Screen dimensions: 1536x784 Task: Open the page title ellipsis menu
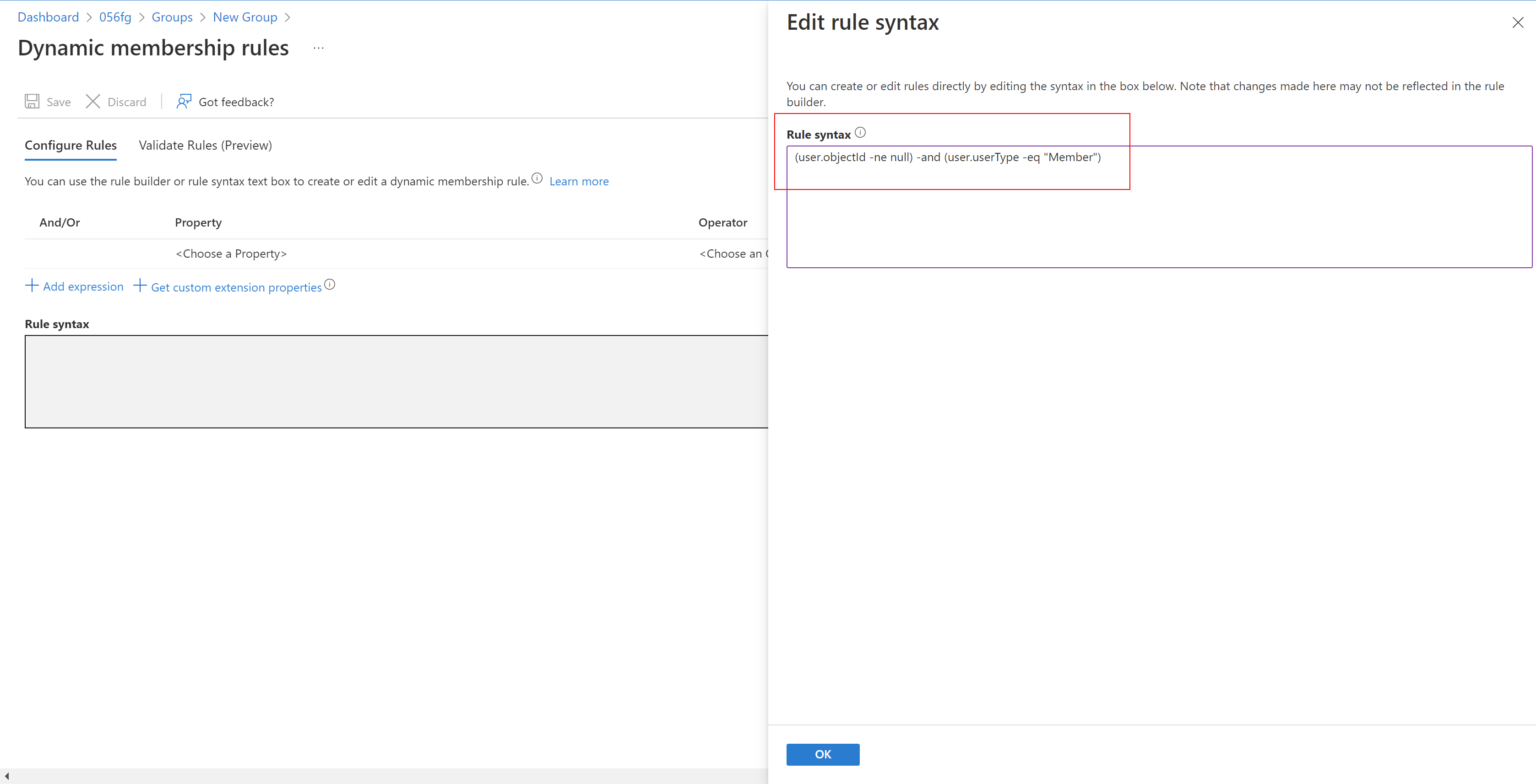(x=318, y=48)
